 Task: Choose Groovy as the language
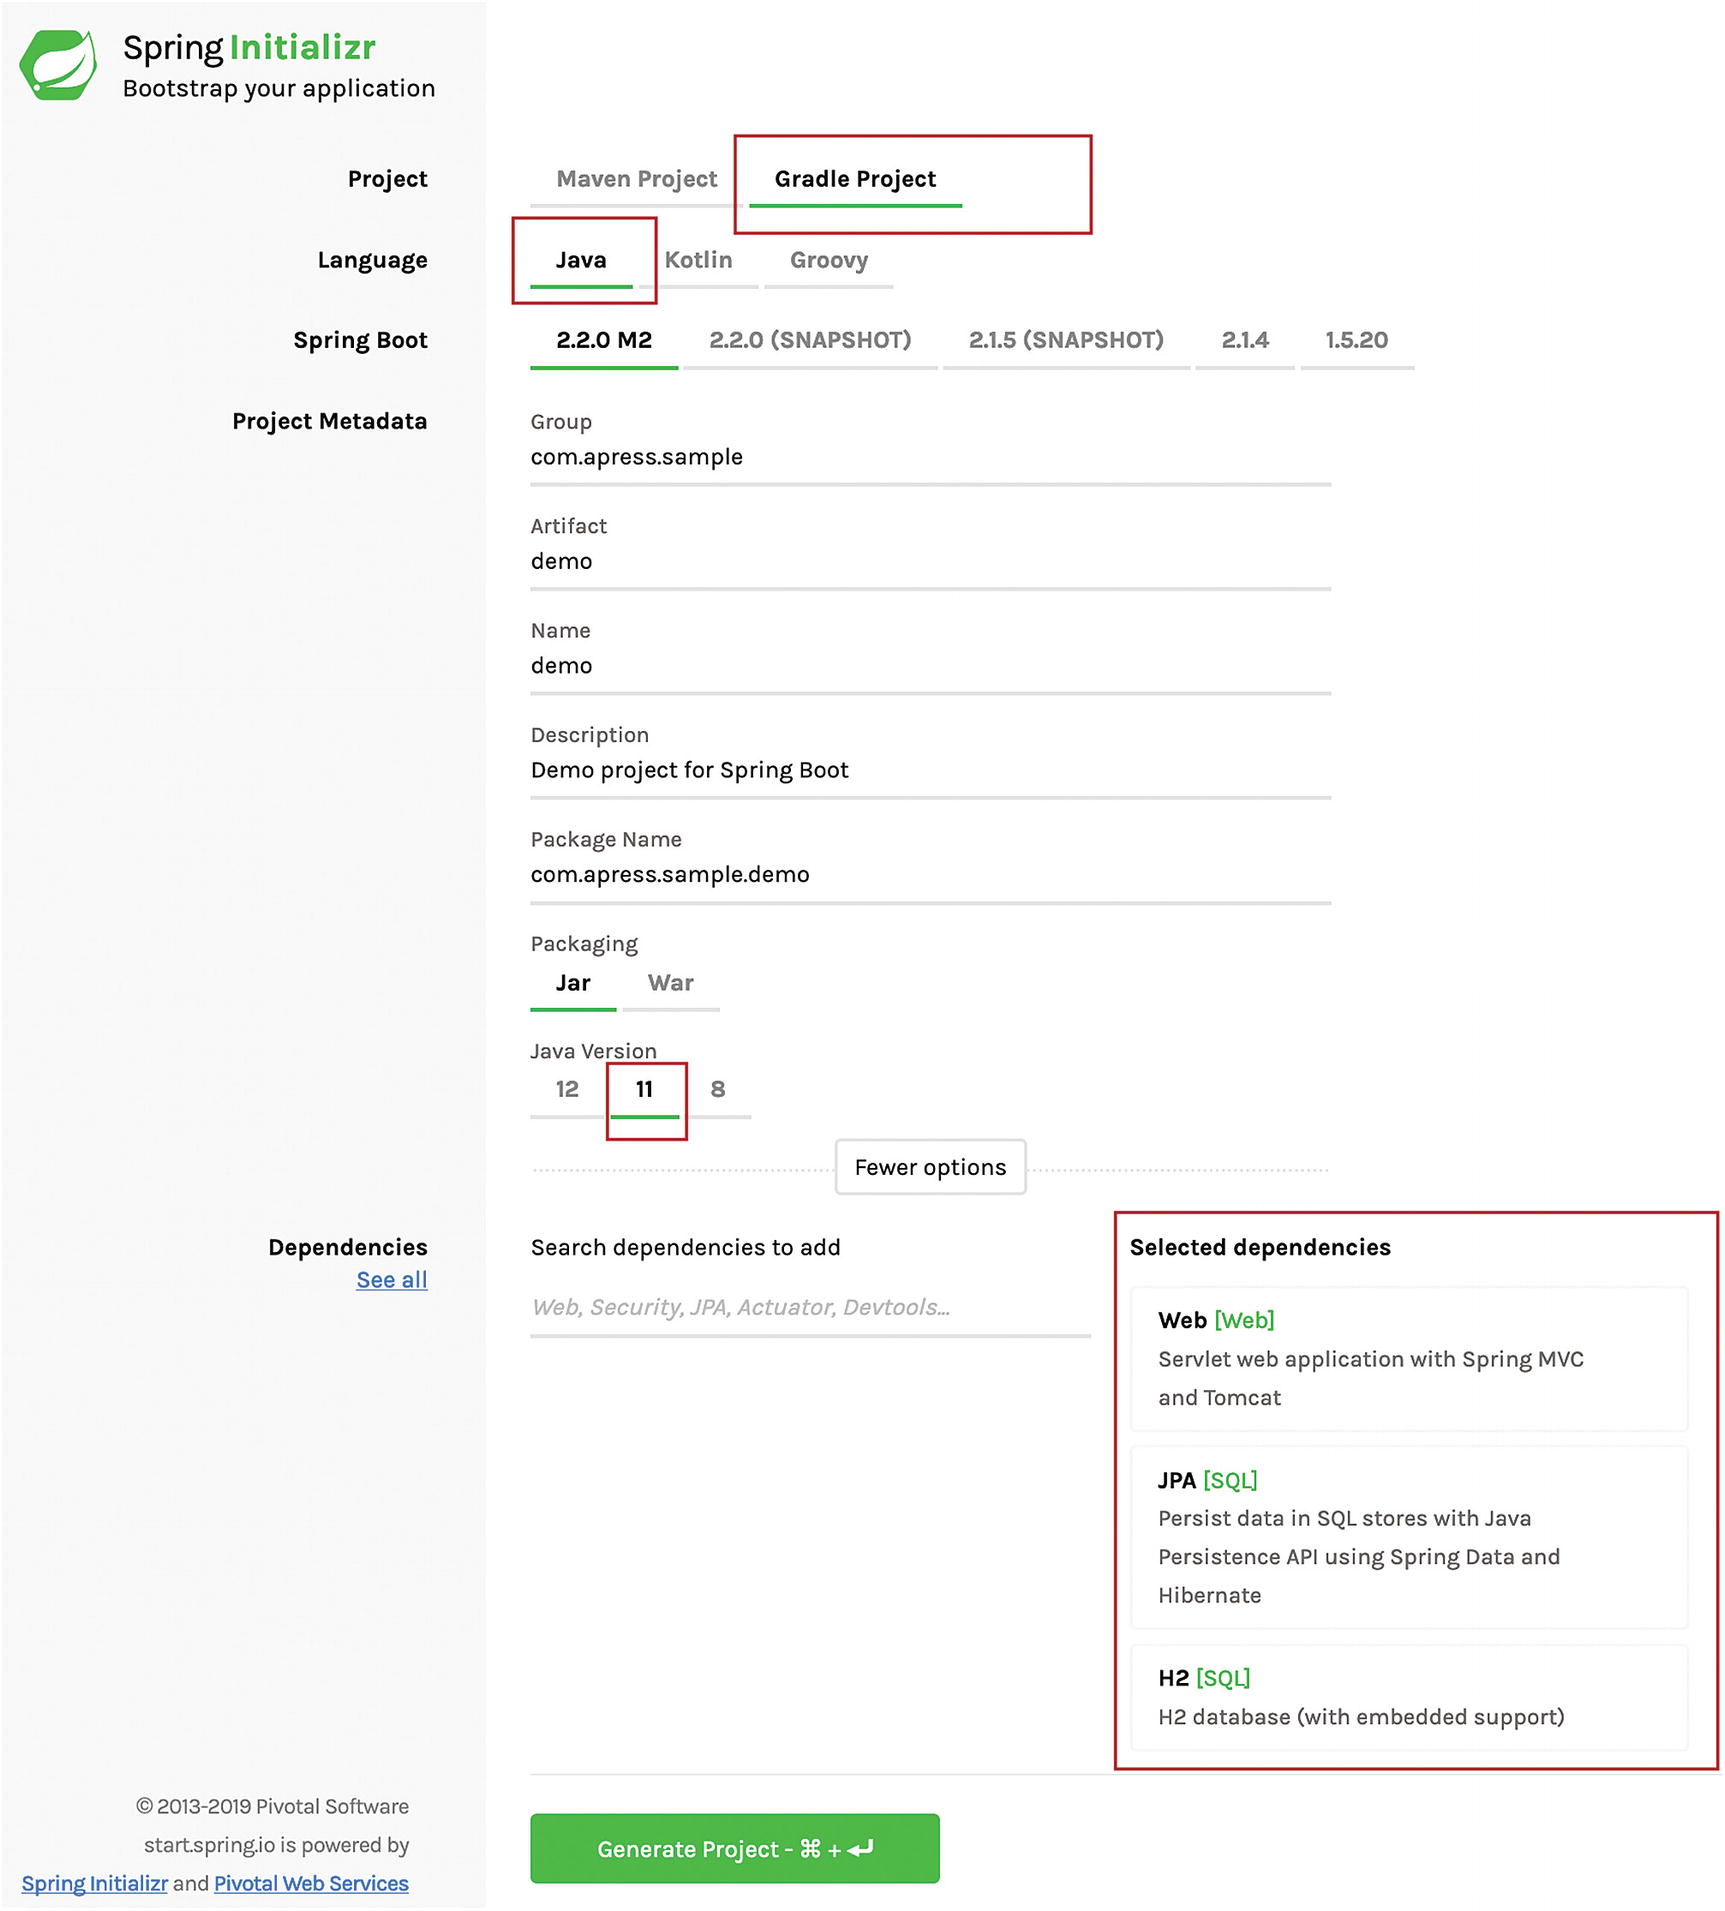(828, 260)
